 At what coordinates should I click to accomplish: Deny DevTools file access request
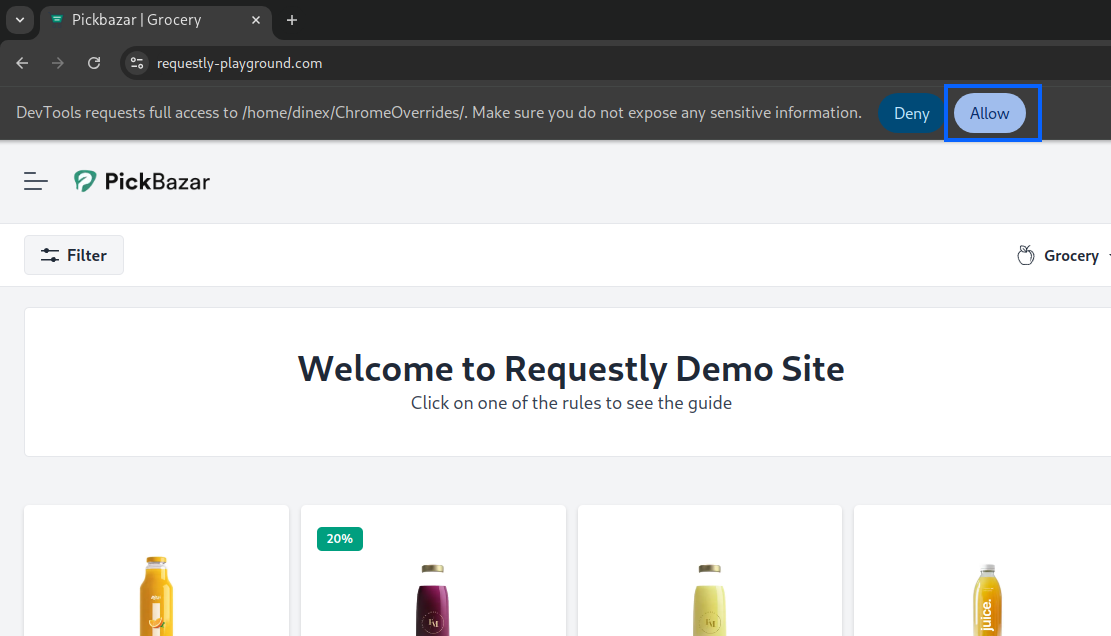click(x=911, y=113)
